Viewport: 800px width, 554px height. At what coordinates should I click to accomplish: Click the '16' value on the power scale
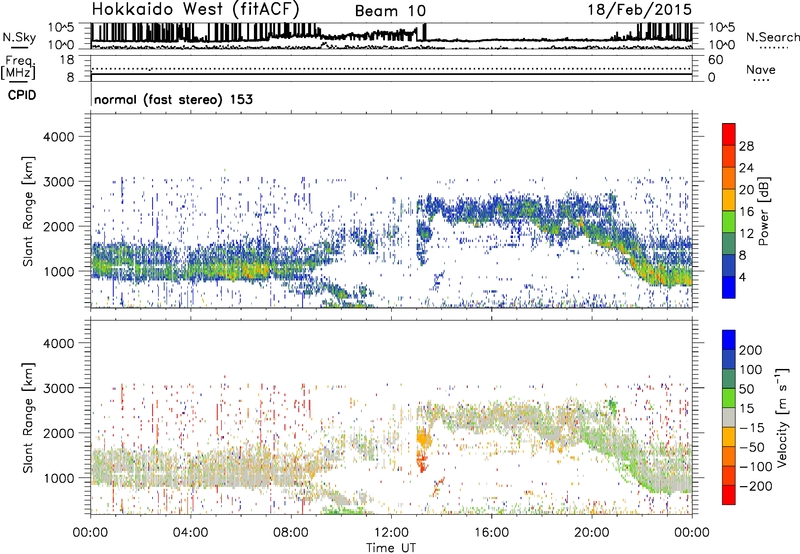coord(746,212)
